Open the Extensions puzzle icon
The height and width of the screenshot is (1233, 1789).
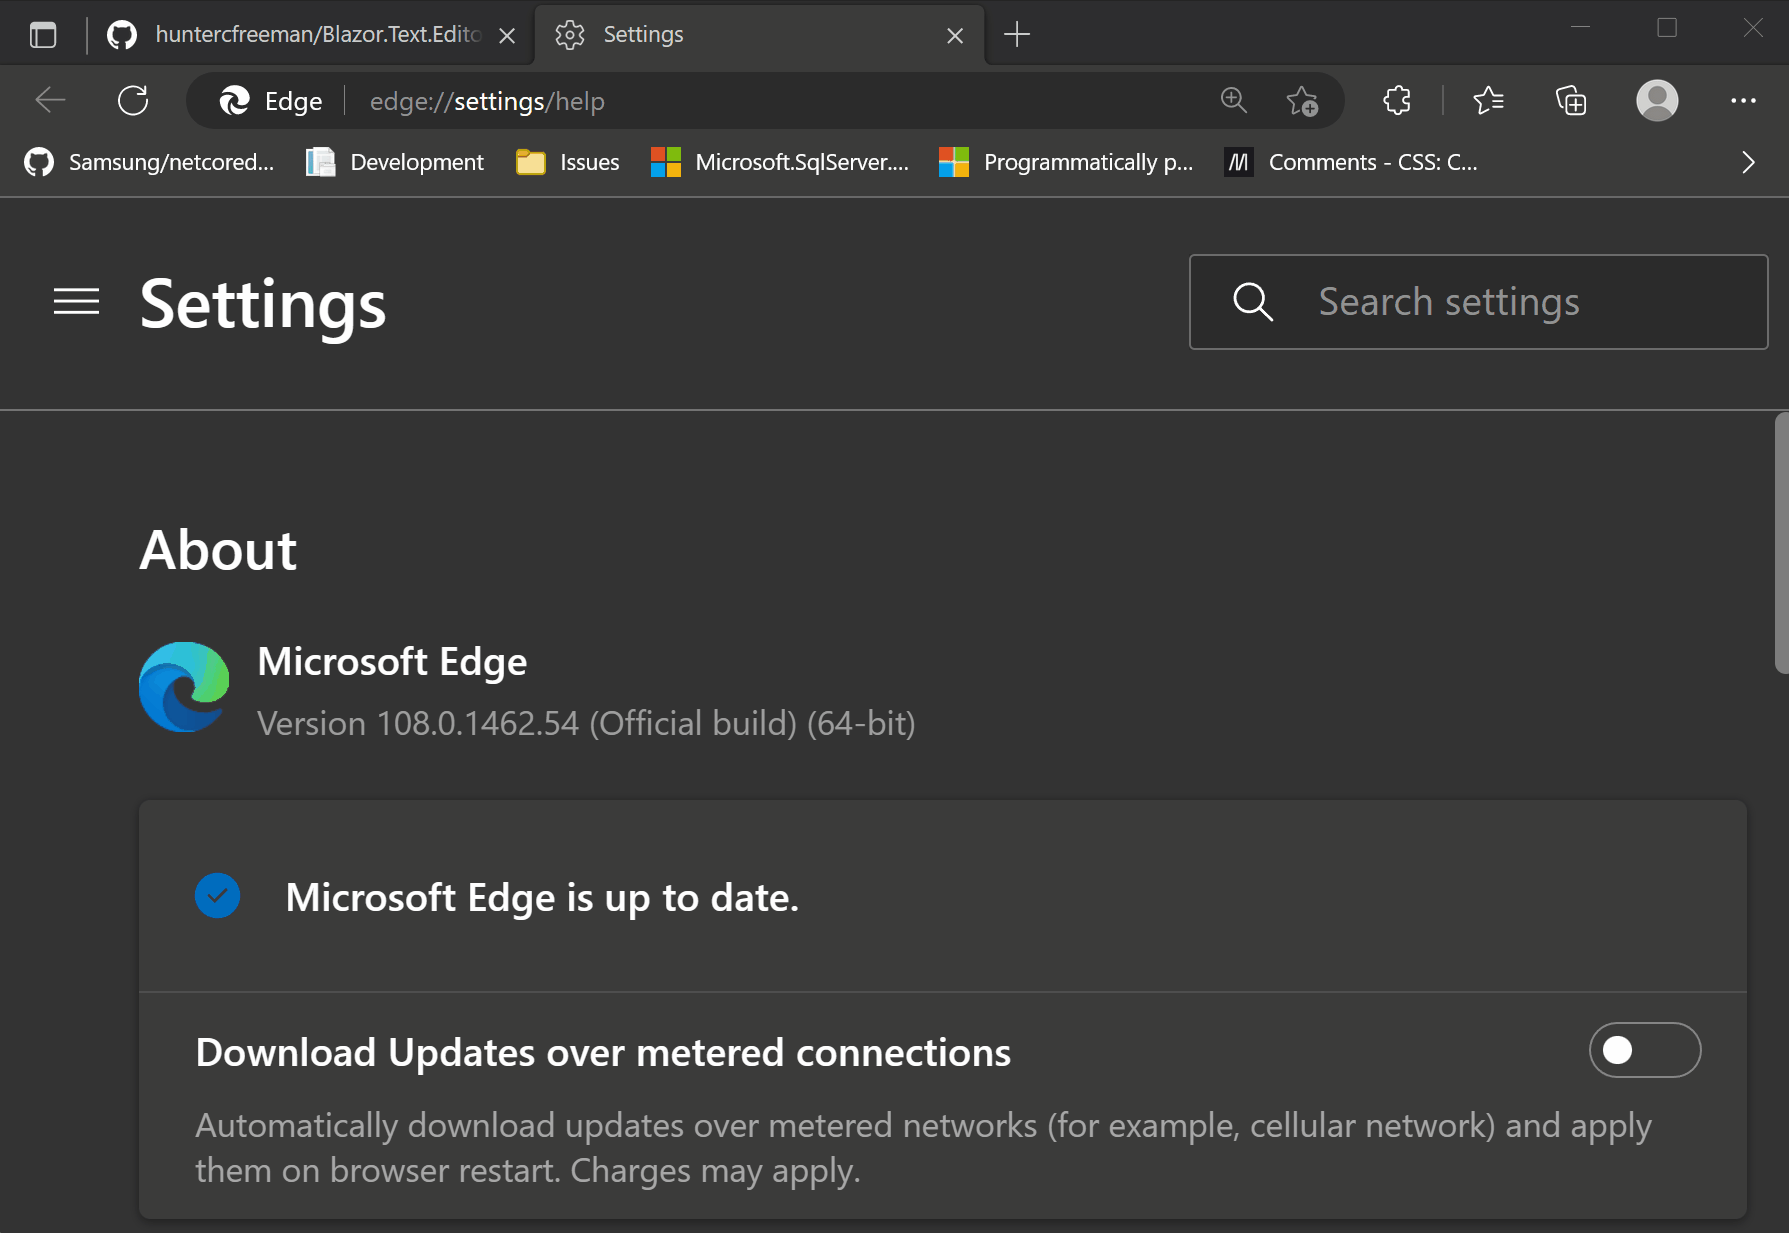tap(1397, 100)
